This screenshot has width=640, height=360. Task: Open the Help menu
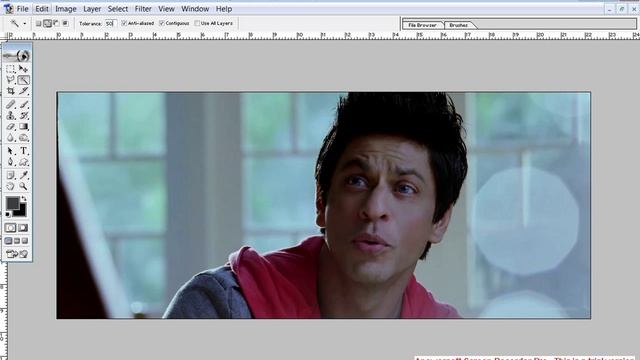point(224,9)
